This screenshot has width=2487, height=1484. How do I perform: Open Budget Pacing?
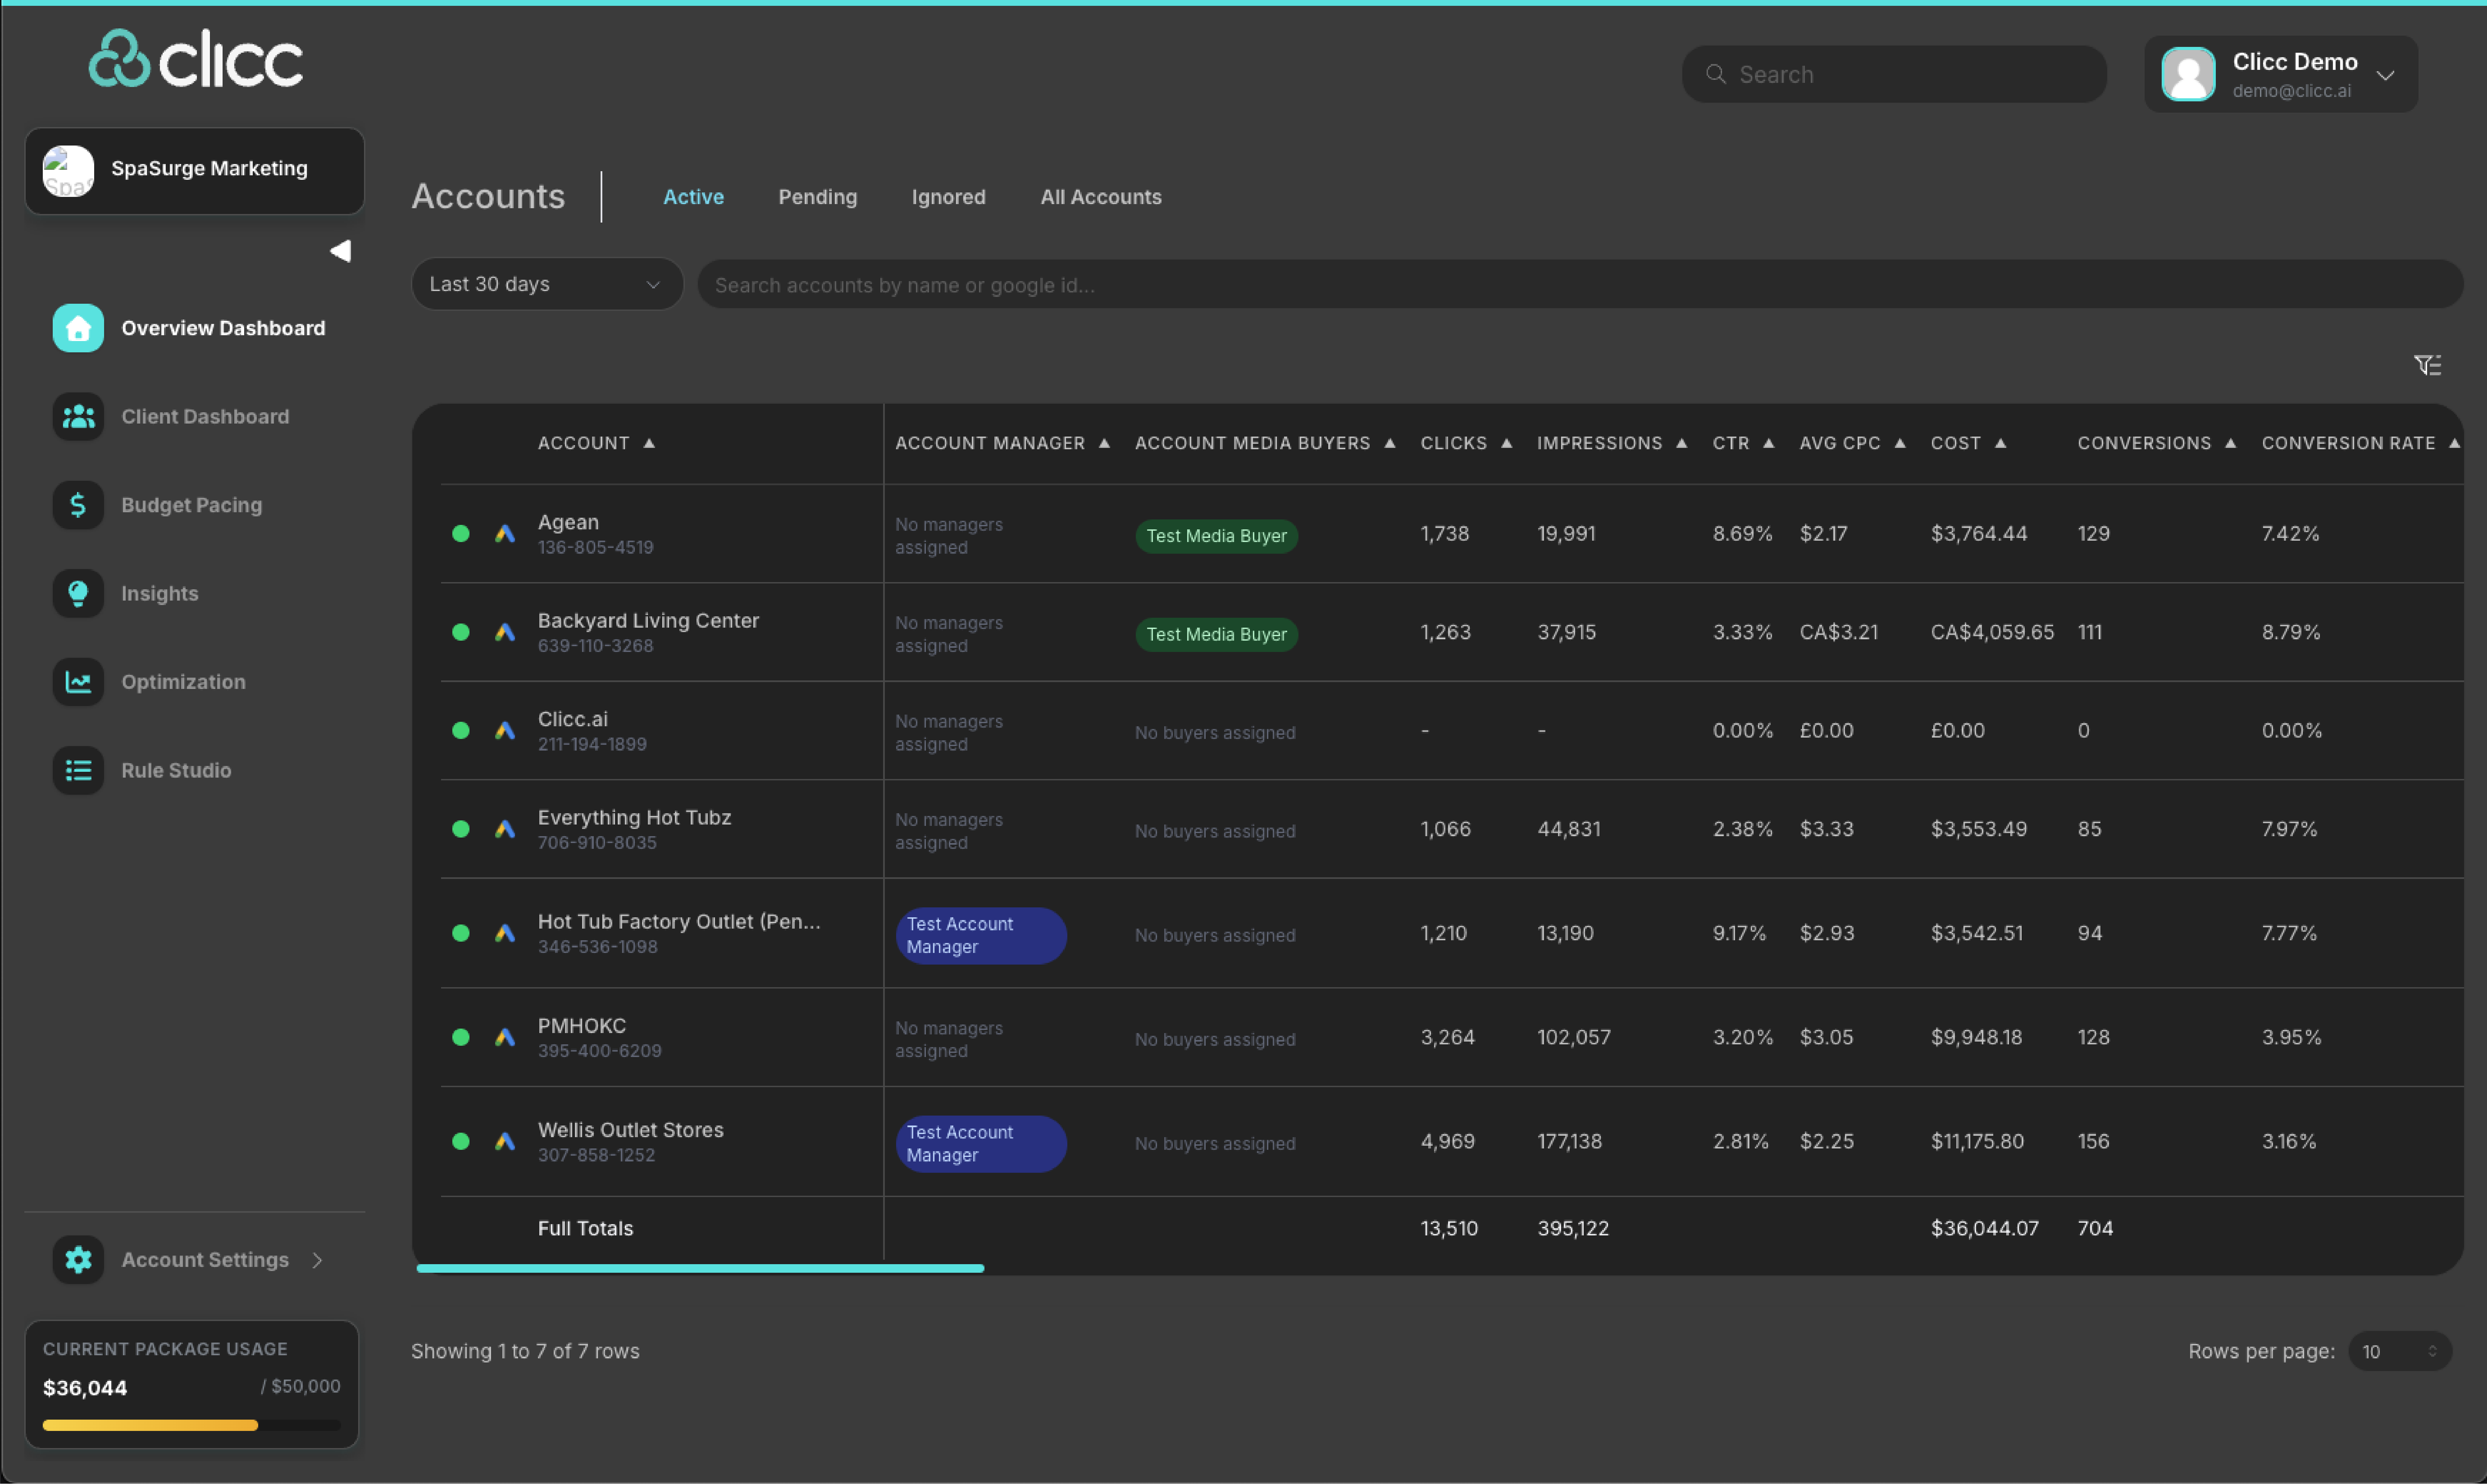point(78,505)
